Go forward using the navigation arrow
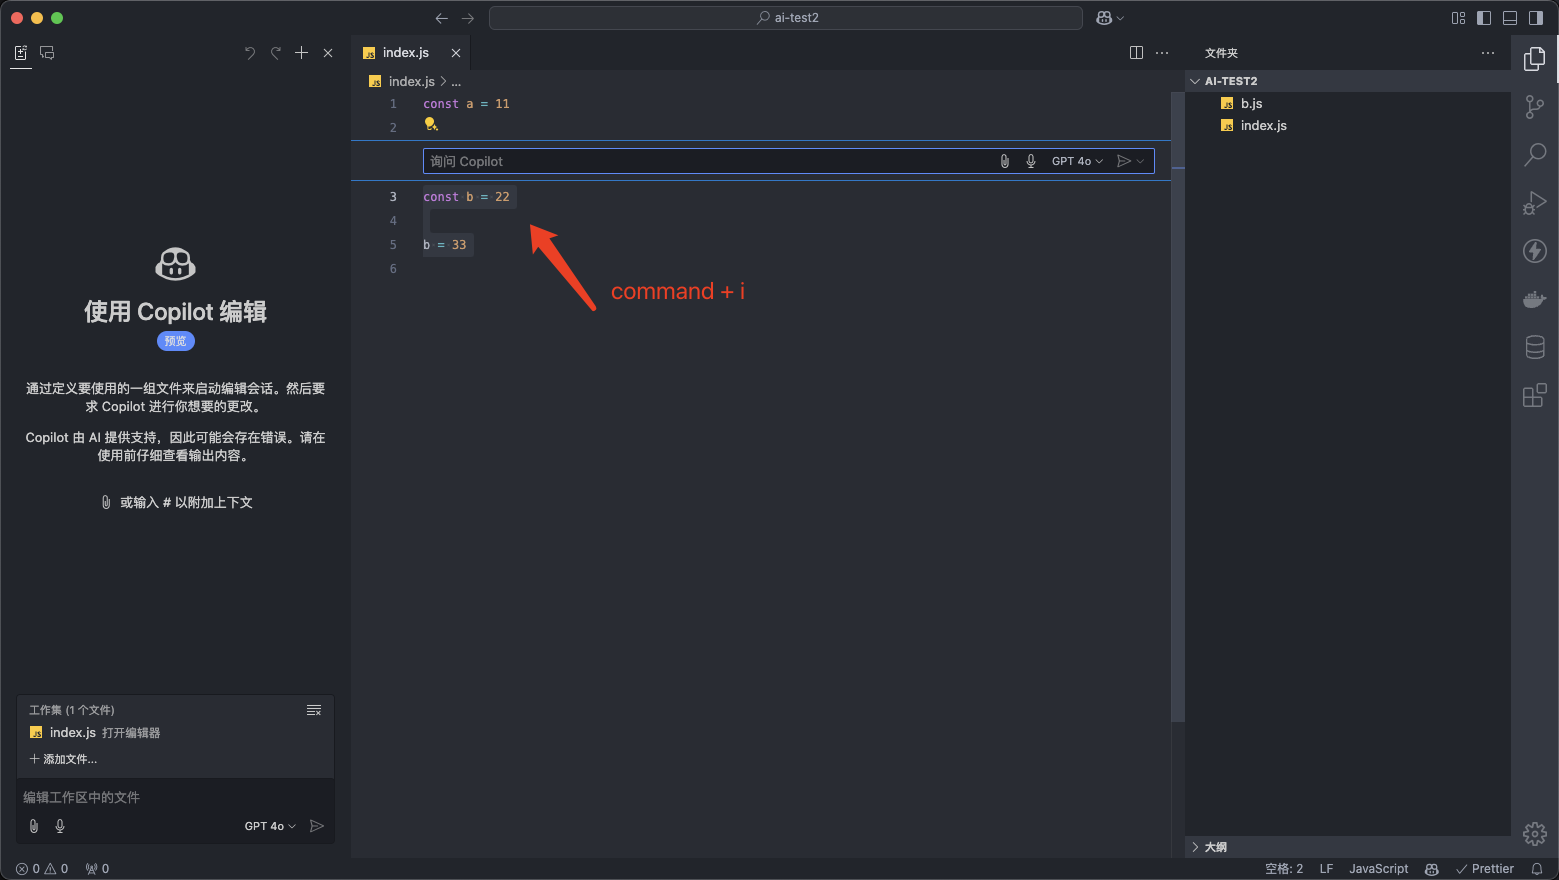 coord(468,18)
